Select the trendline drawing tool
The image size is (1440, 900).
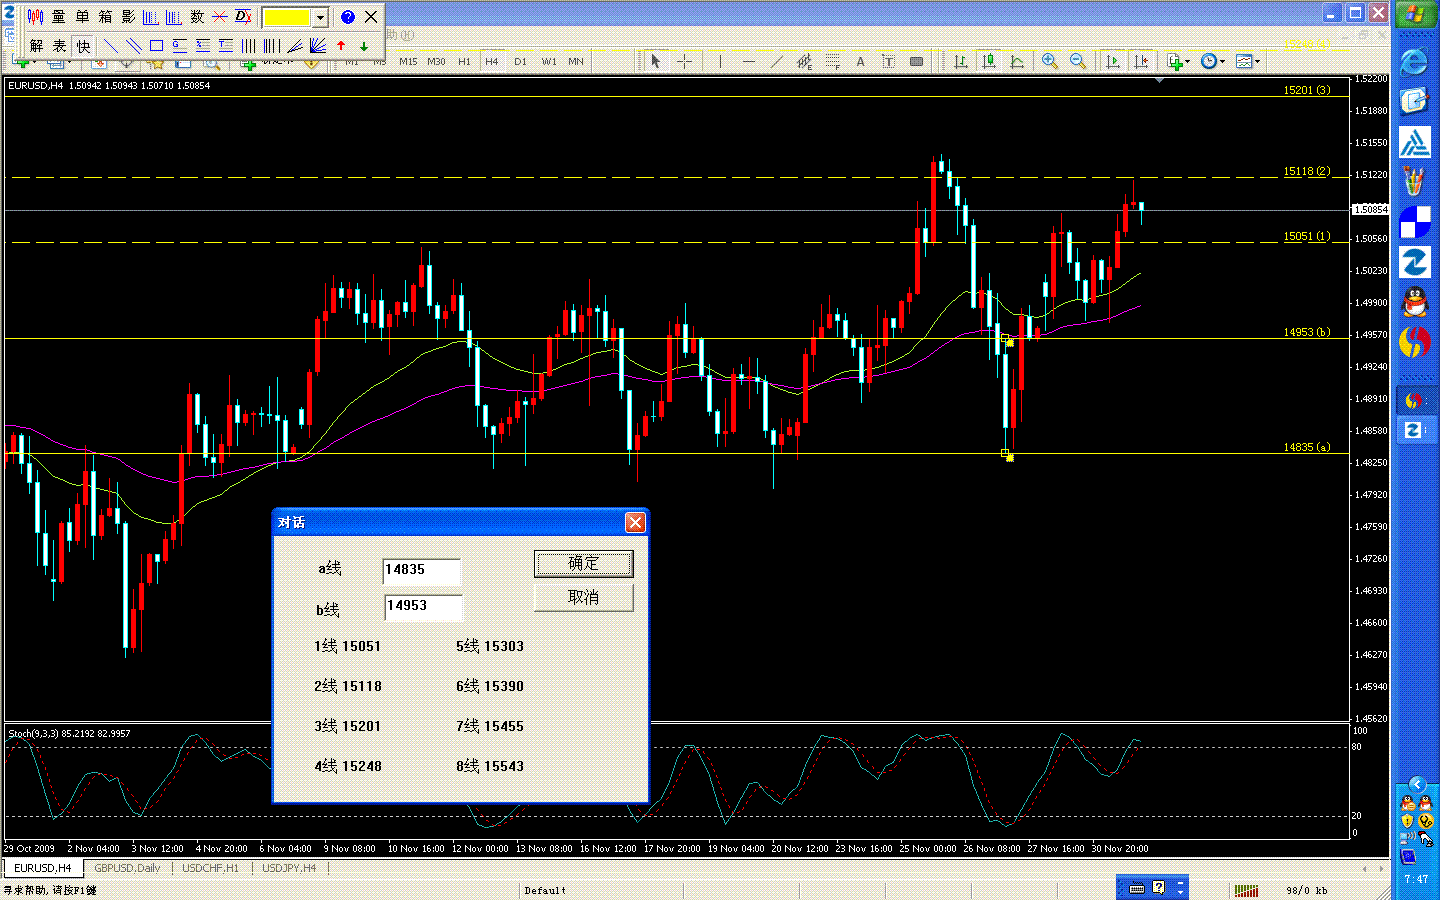coord(776,62)
